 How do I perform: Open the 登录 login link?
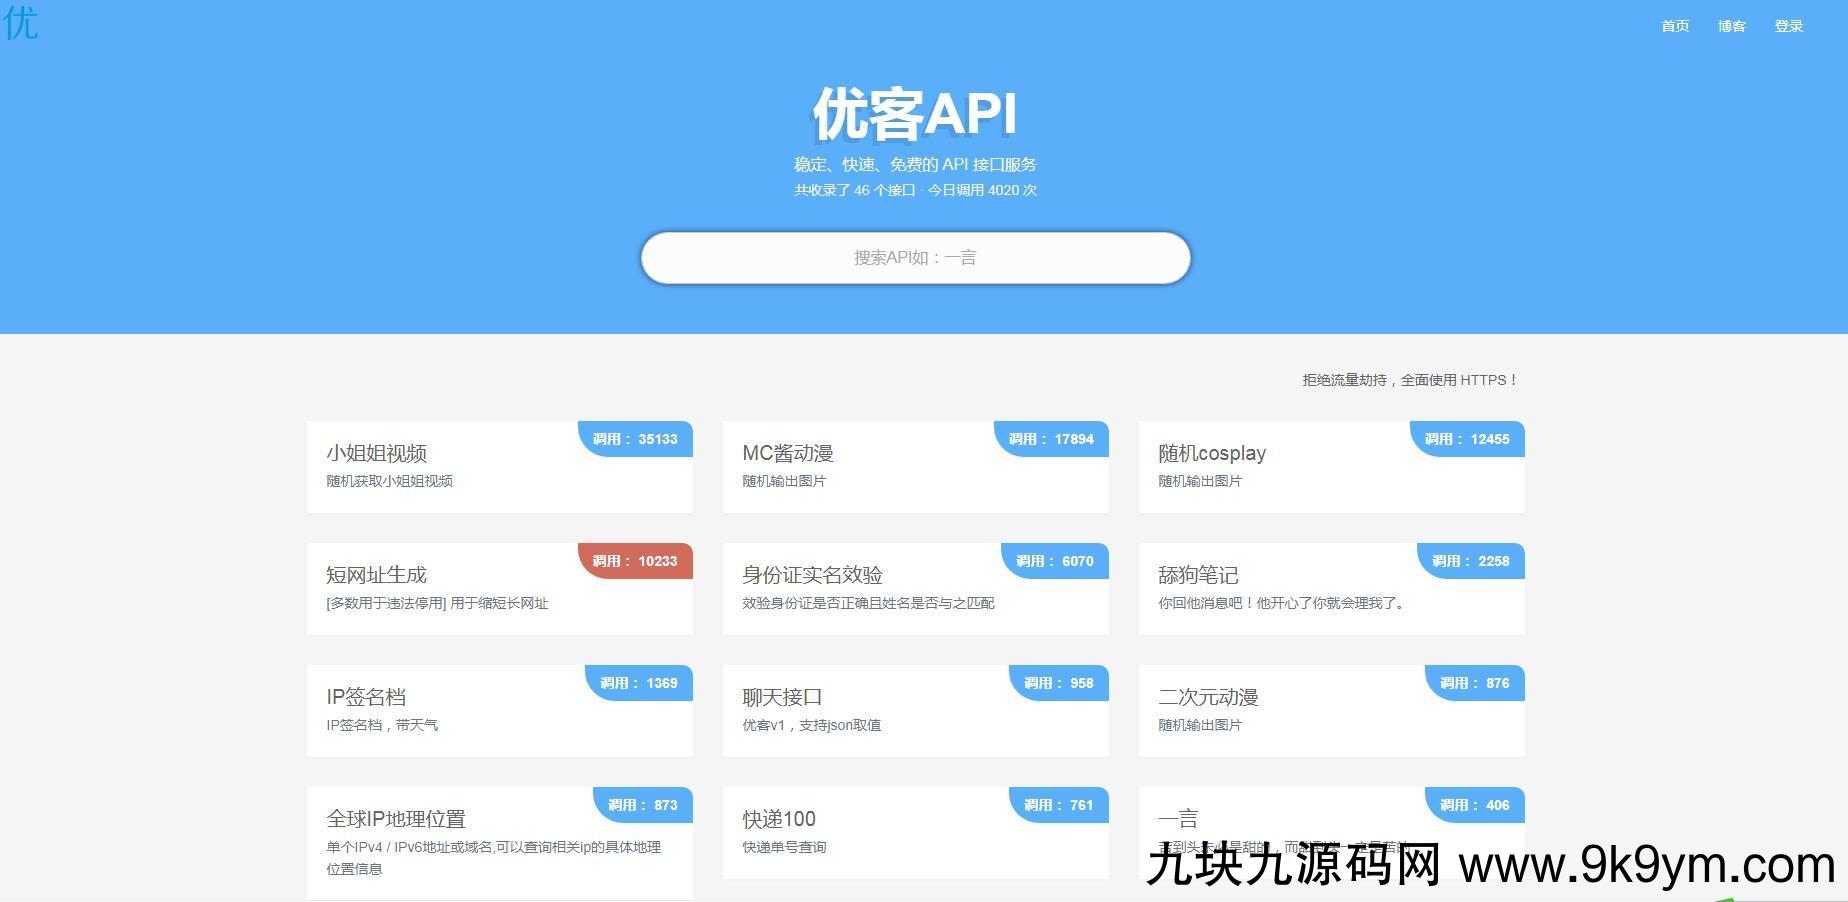tap(1789, 26)
